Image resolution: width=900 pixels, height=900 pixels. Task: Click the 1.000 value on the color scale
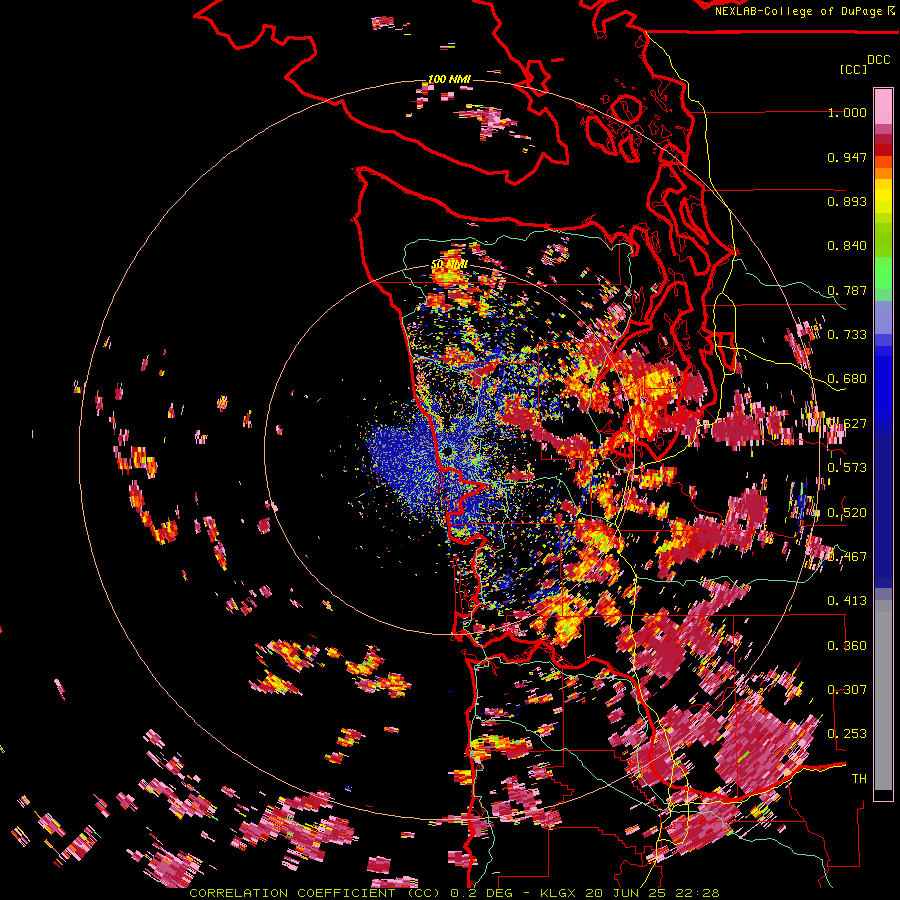coord(847,112)
